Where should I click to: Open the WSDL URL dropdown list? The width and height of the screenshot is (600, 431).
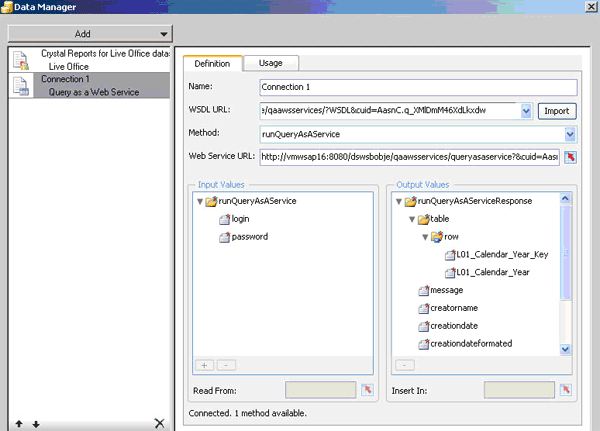(x=526, y=110)
